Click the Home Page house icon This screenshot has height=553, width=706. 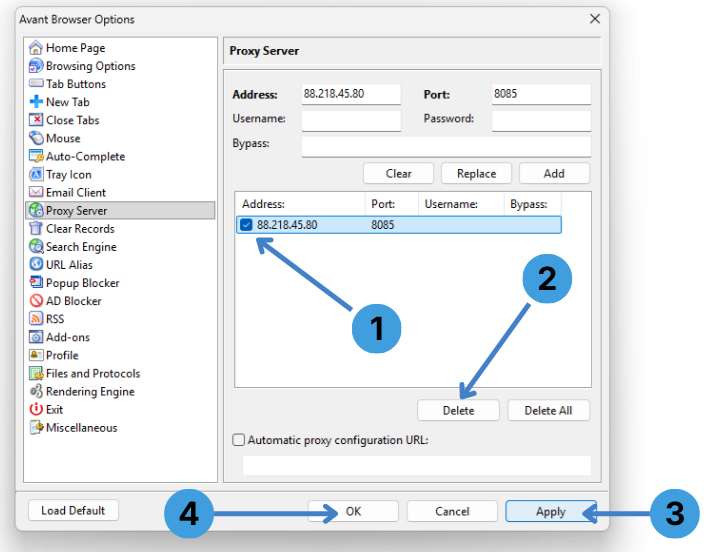click(36, 48)
